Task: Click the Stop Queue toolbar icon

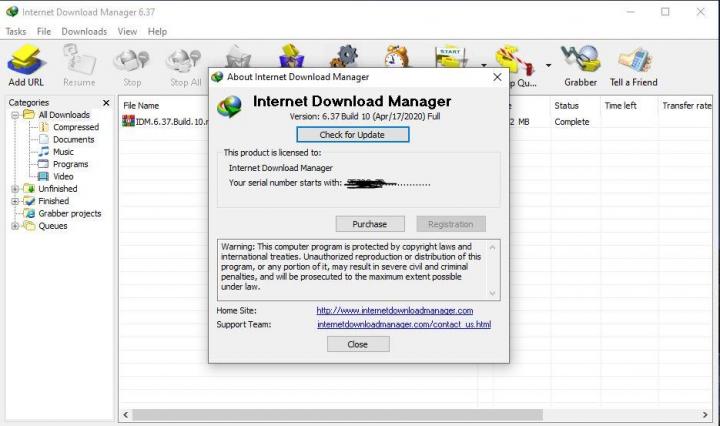Action: (x=514, y=60)
